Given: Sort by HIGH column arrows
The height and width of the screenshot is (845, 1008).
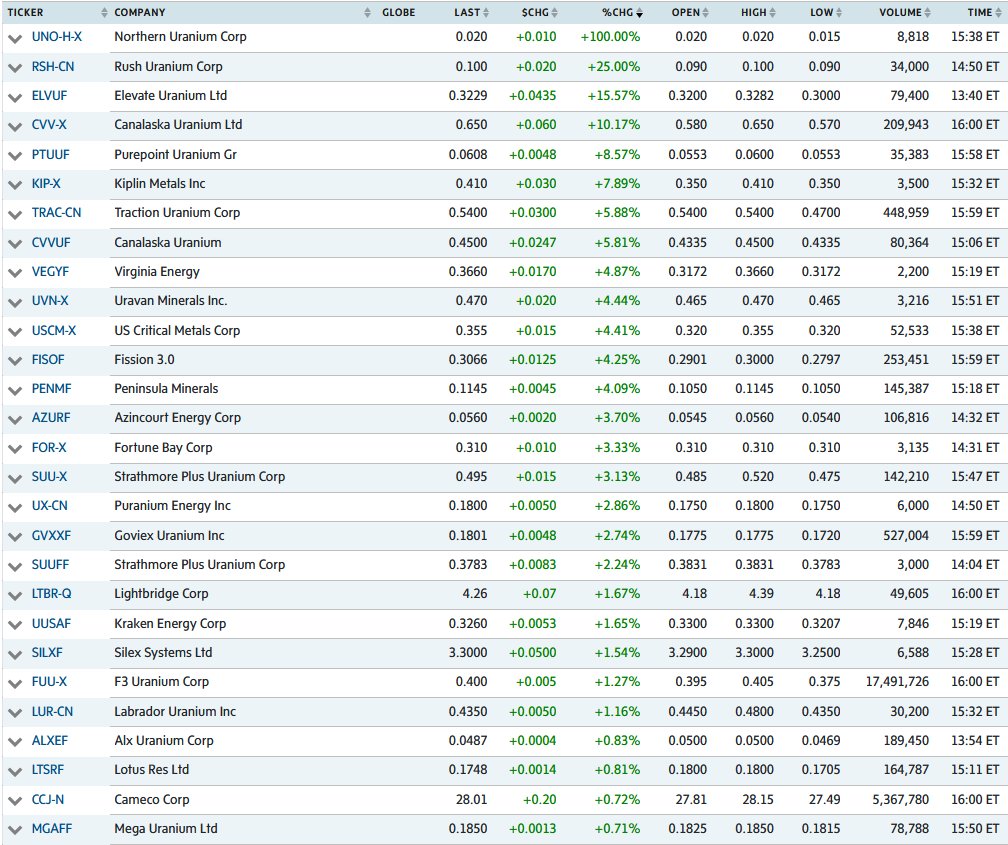Looking at the screenshot, I should (772, 12).
